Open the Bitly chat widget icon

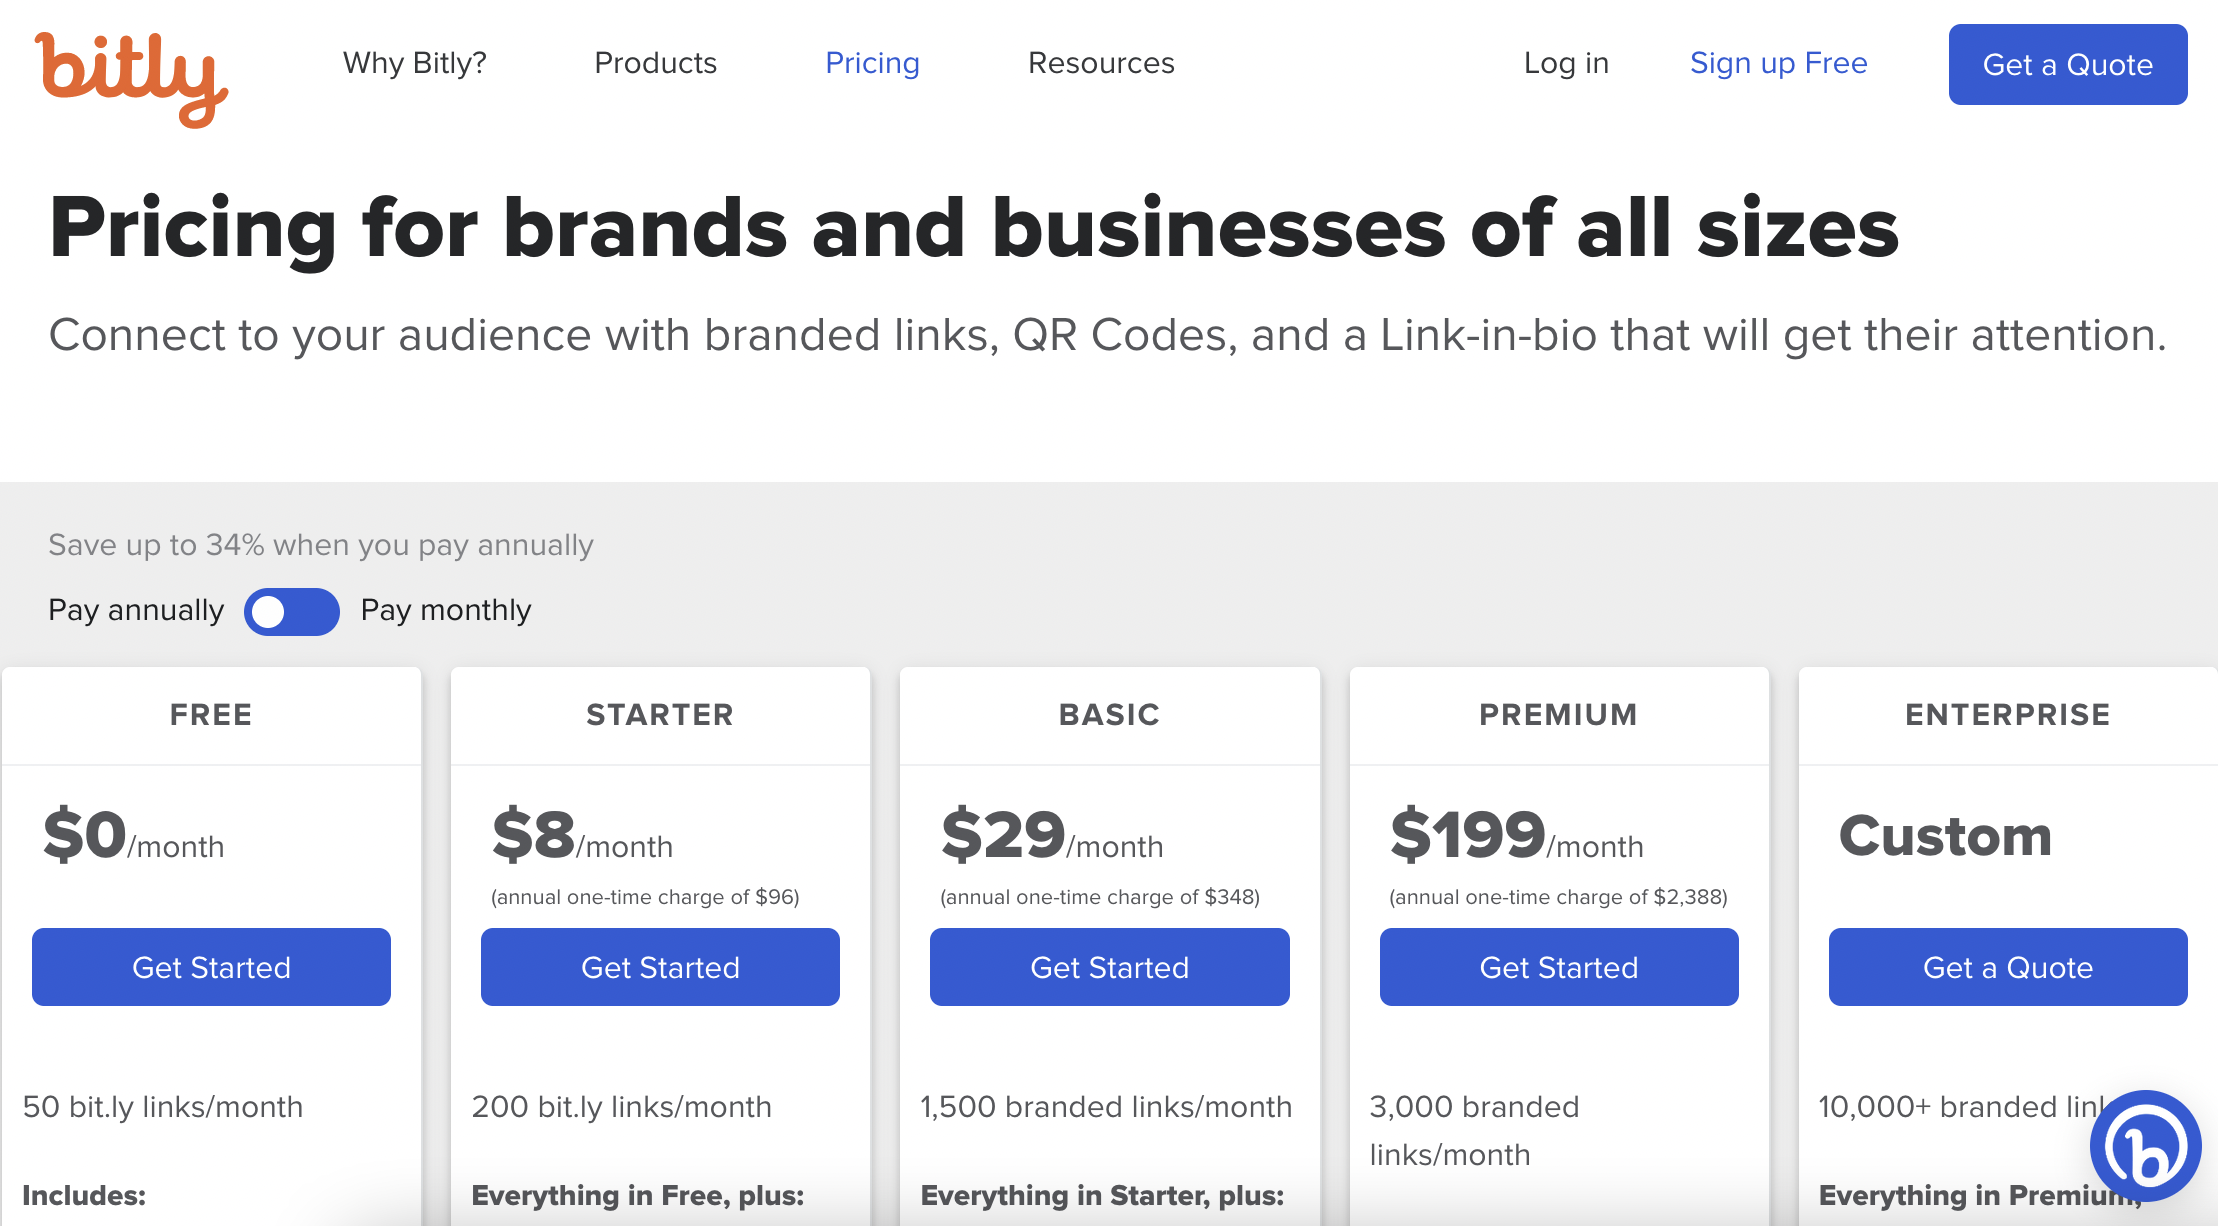point(2145,1146)
